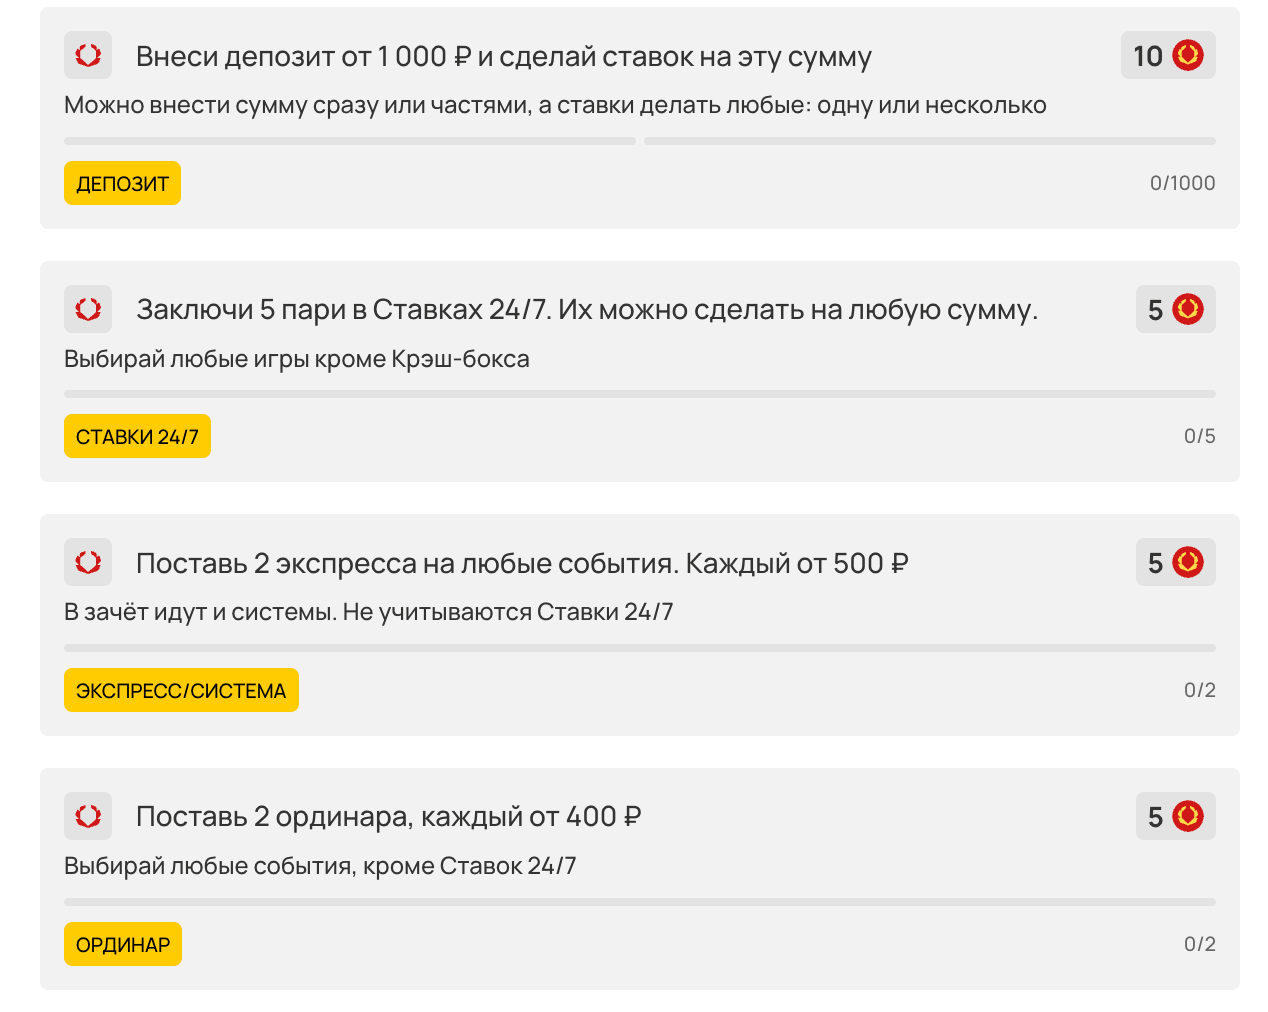
Task: Click the progress bar of the 5 пари task
Action: pos(640,394)
